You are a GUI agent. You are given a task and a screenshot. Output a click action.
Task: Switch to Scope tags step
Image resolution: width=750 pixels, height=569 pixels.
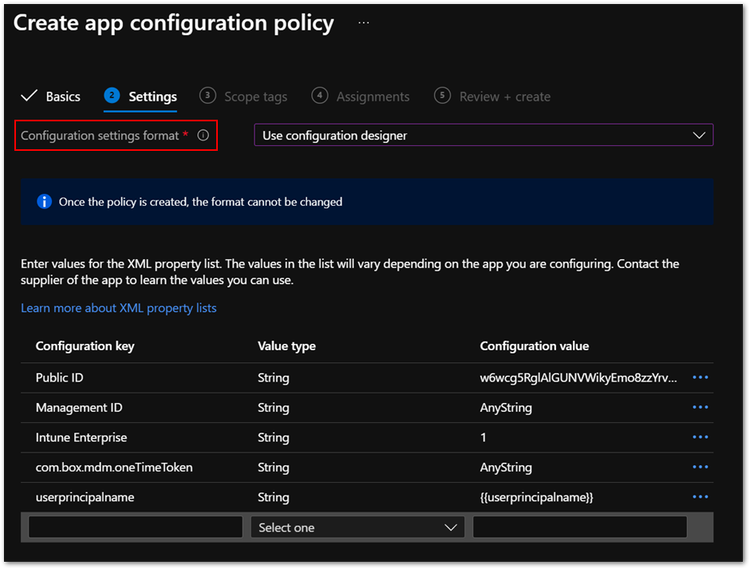243,97
